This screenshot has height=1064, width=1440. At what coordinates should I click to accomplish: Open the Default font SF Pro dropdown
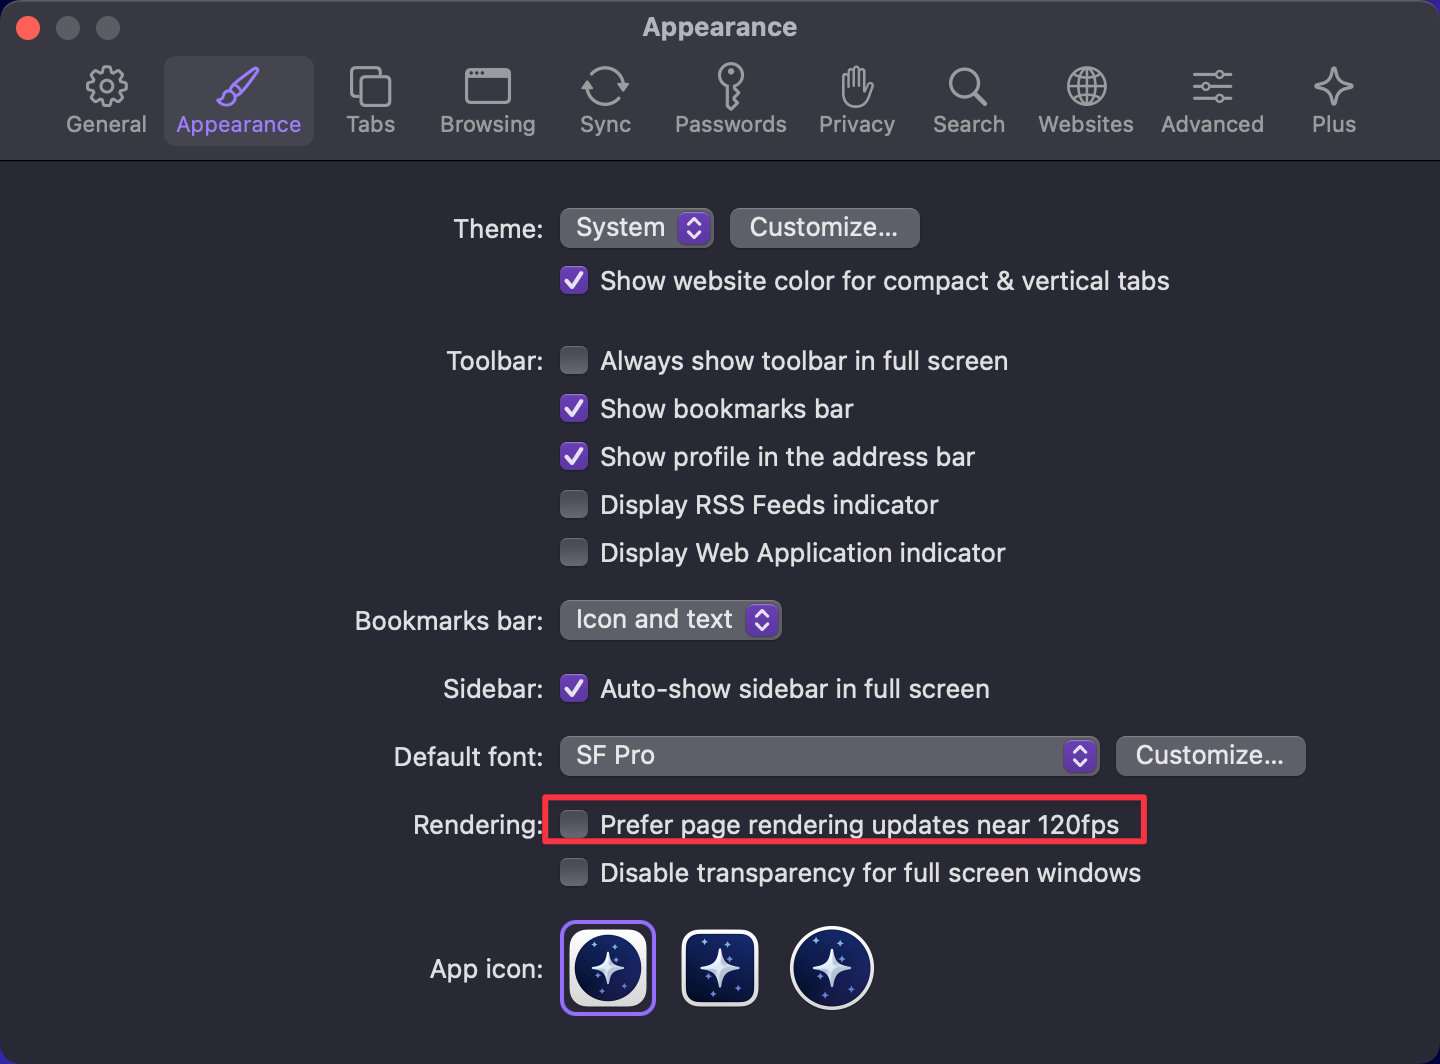pyautogui.click(x=829, y=756)
